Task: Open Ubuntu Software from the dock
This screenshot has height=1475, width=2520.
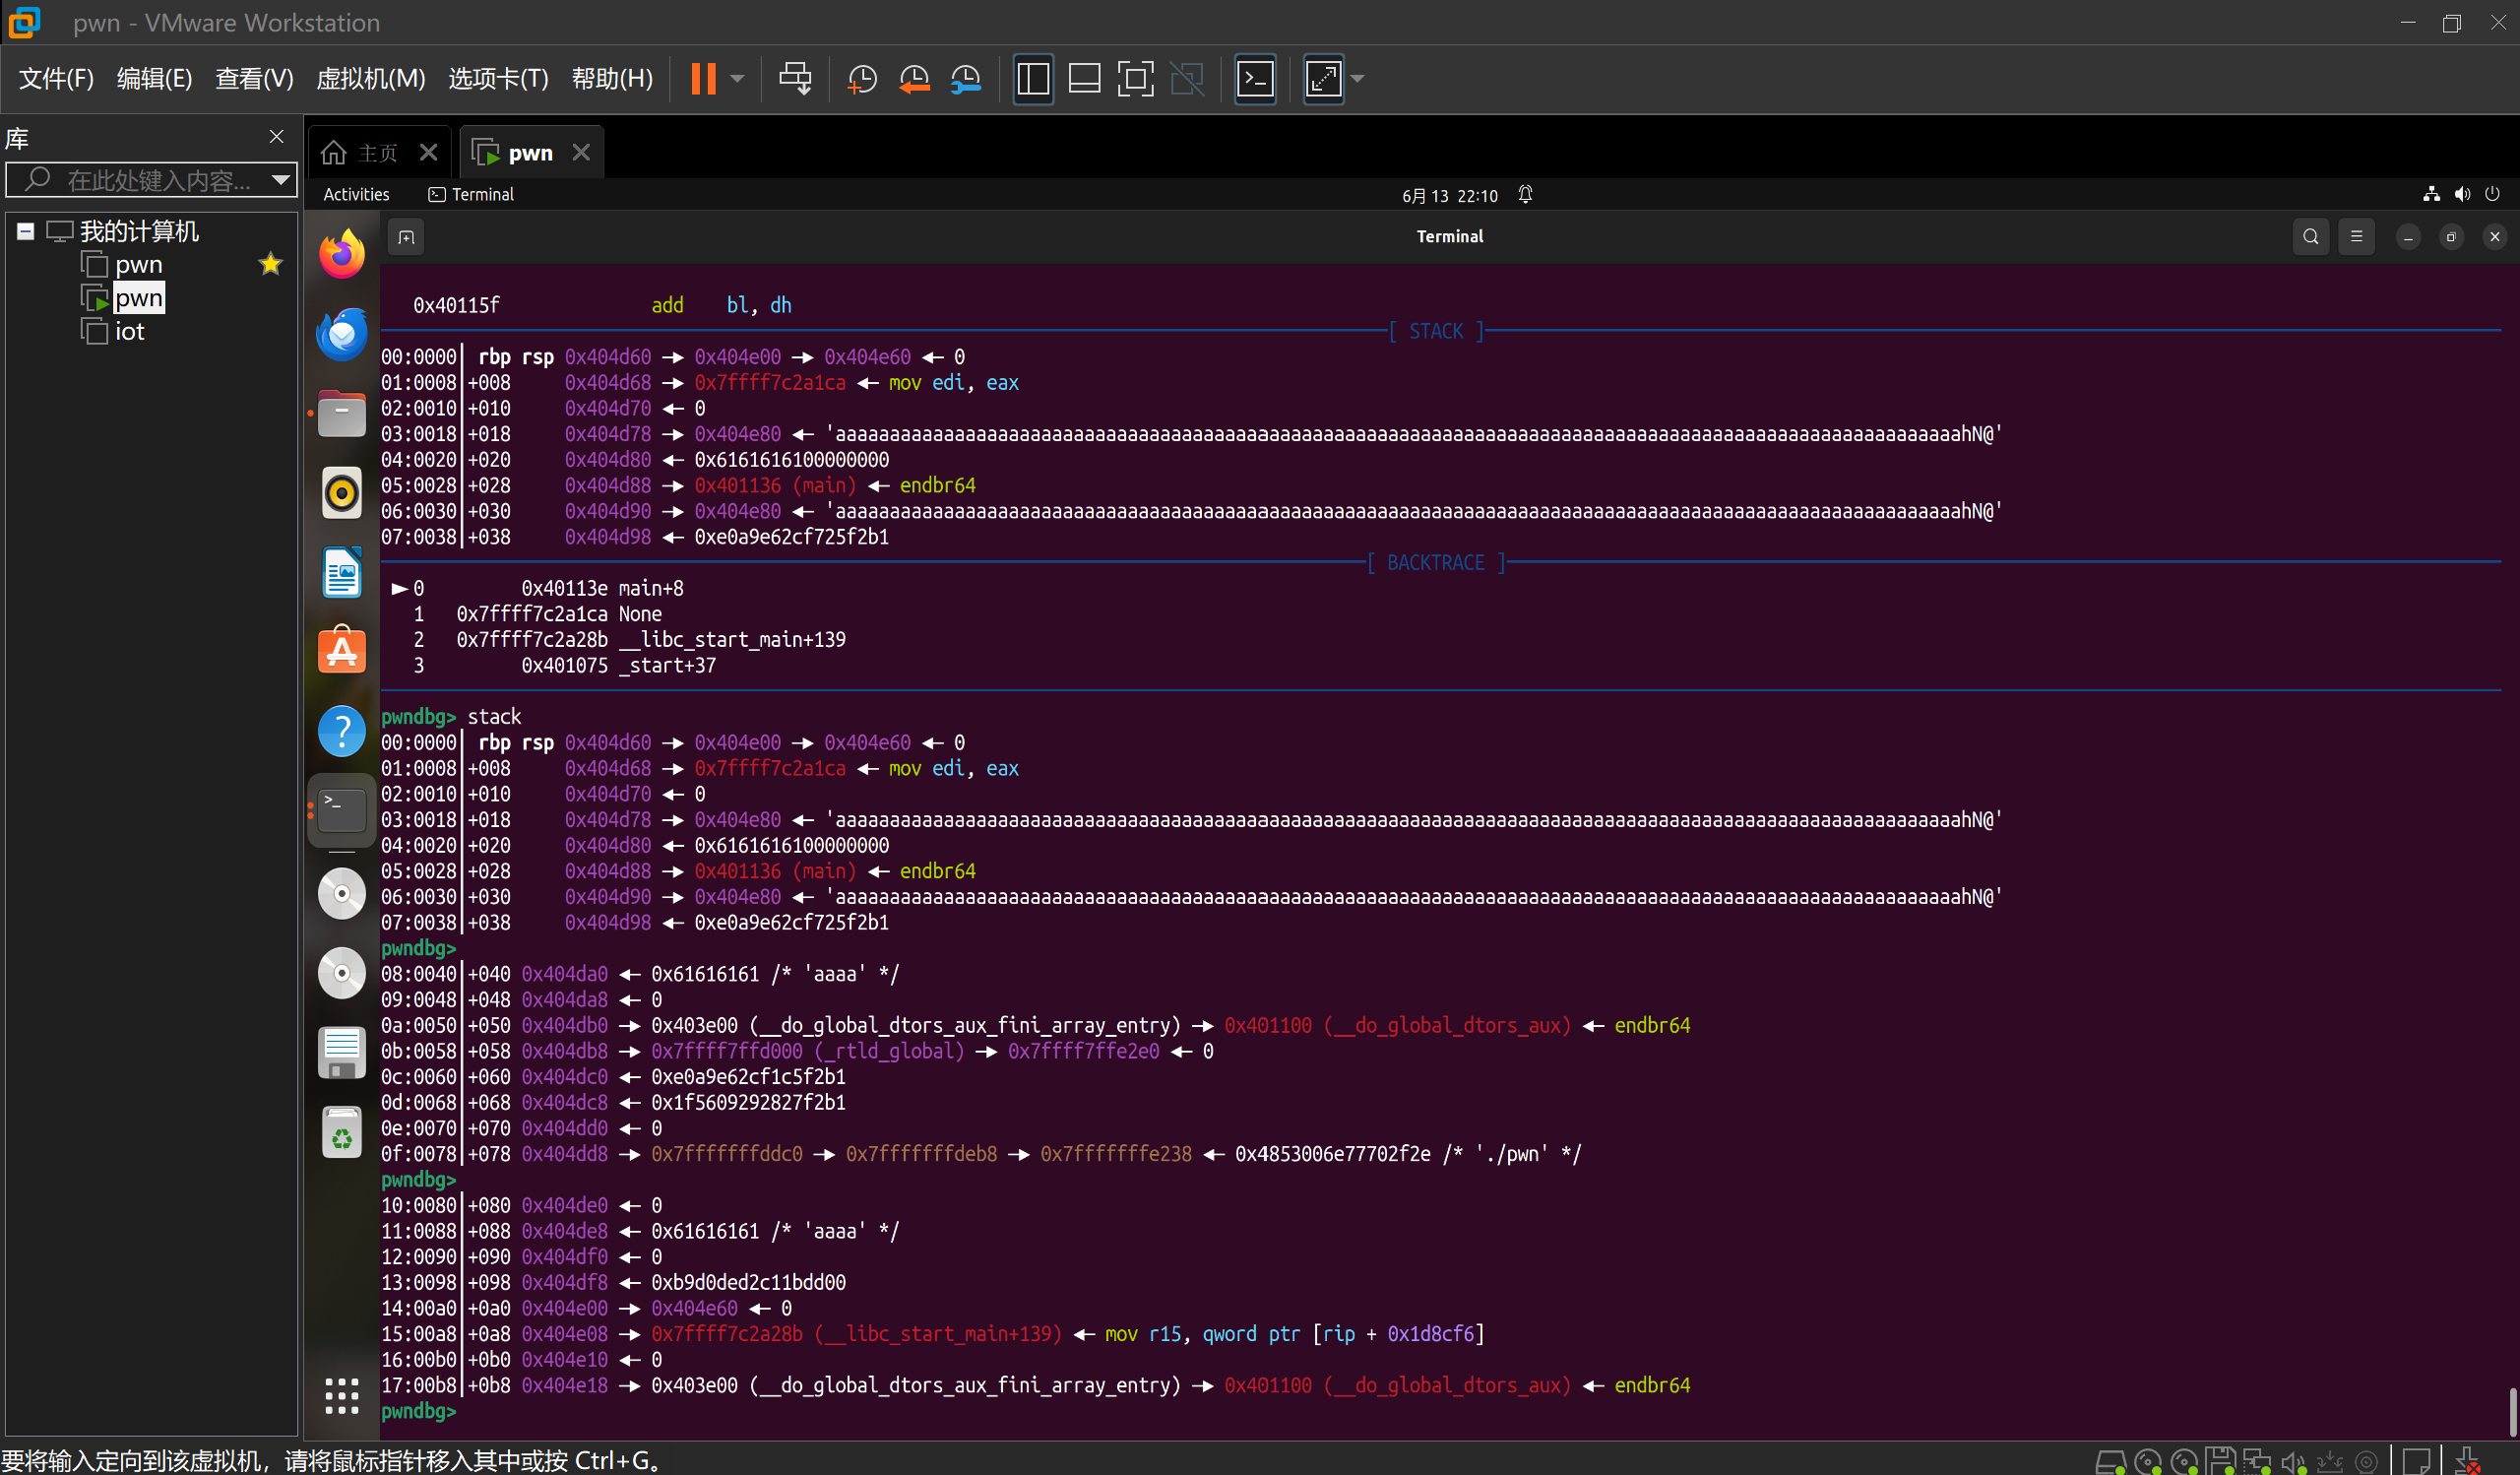Action: pos(342,652)
